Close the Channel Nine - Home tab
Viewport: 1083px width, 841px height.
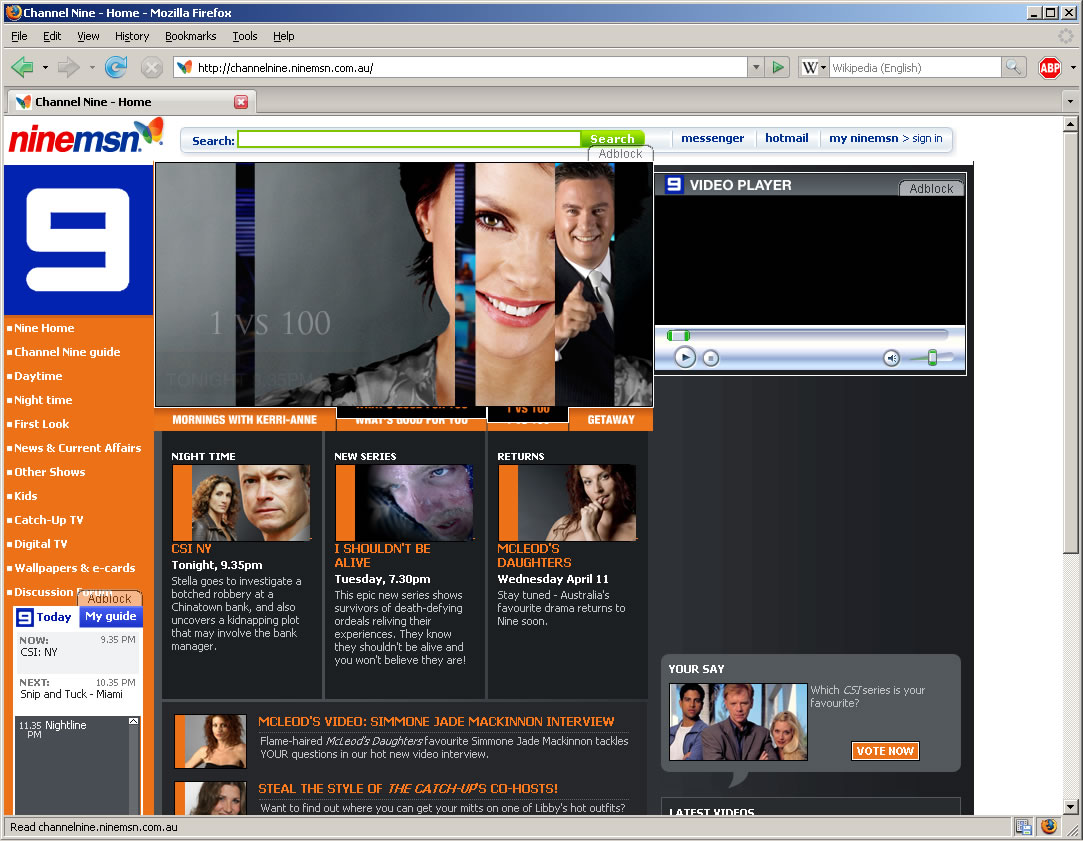(241, 102)
